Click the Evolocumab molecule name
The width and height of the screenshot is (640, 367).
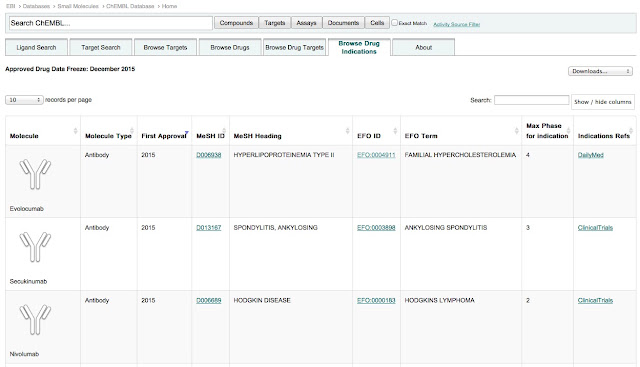pyautogui.click(x=27, y=209)
